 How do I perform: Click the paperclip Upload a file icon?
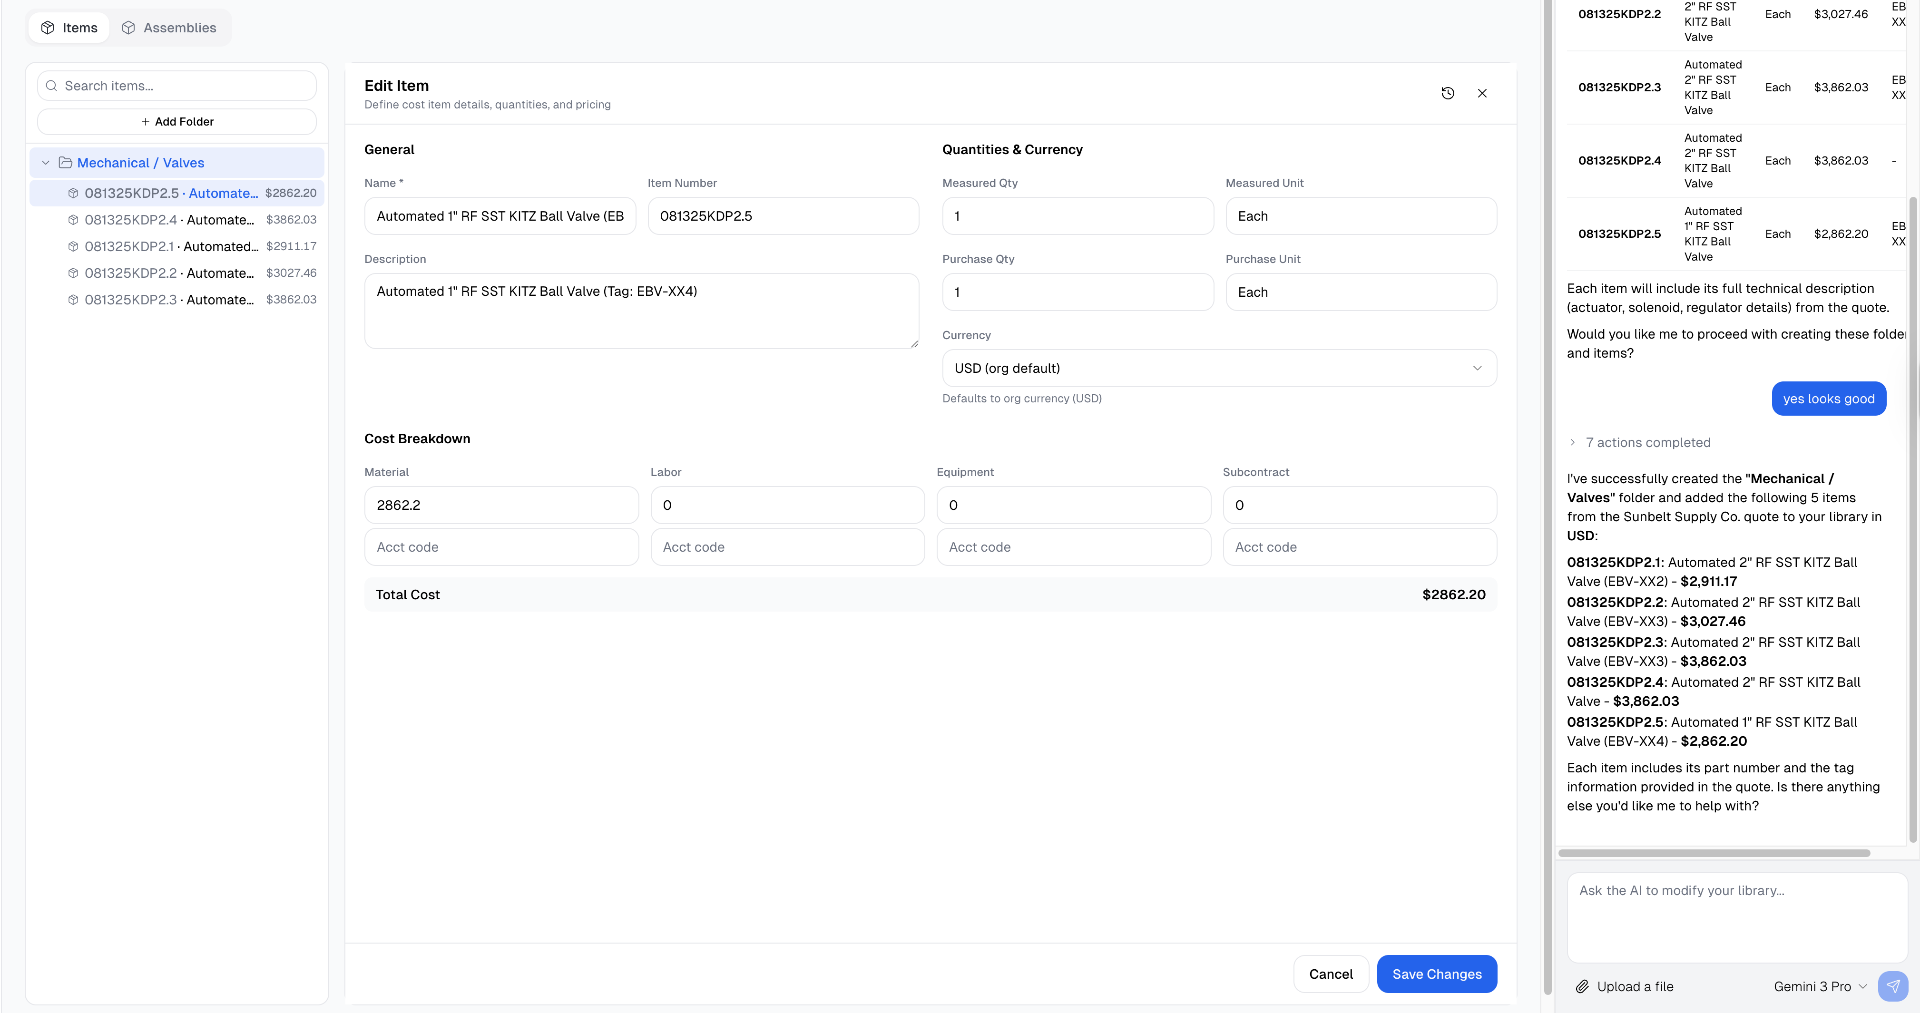1582,986
